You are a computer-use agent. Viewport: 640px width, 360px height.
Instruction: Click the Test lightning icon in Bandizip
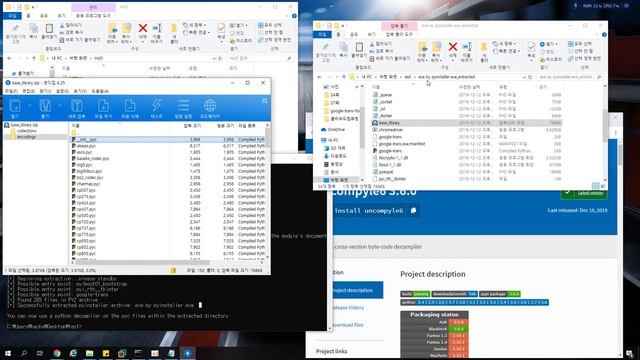(x=156, y=106)
